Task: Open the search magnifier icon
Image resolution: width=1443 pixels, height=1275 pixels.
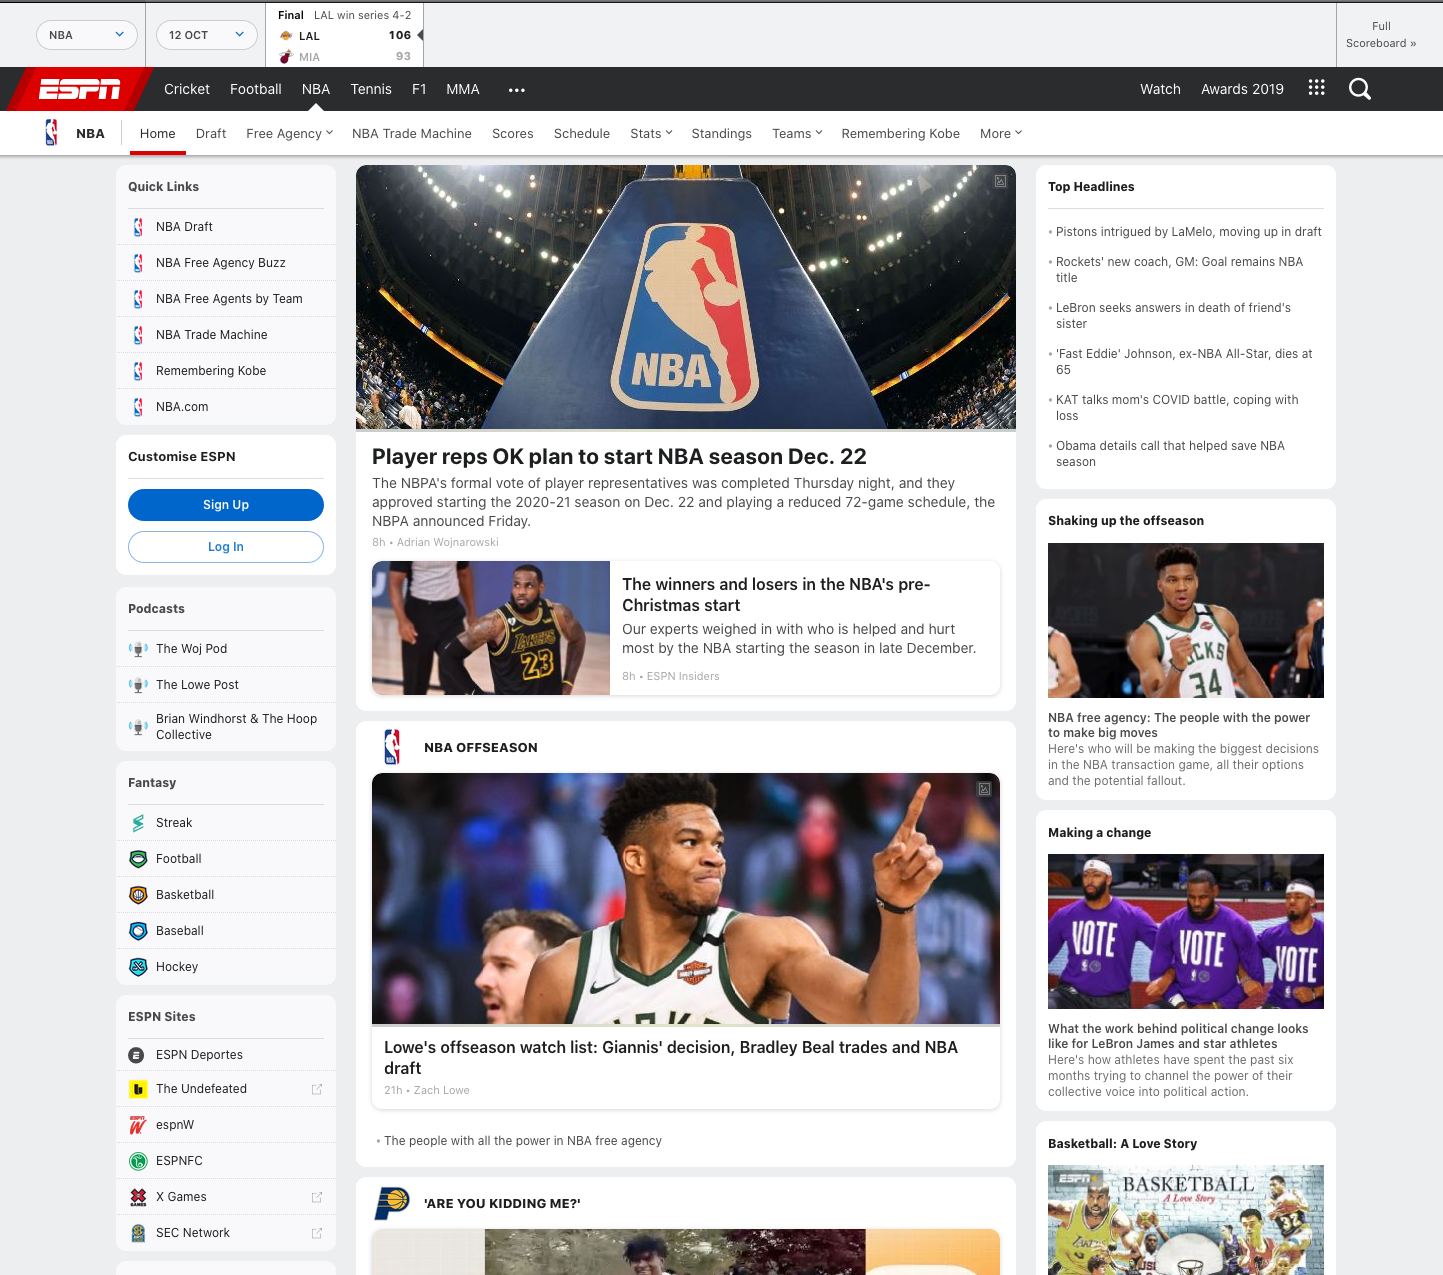Action: pyautogui.click(x=1359, y=89)
